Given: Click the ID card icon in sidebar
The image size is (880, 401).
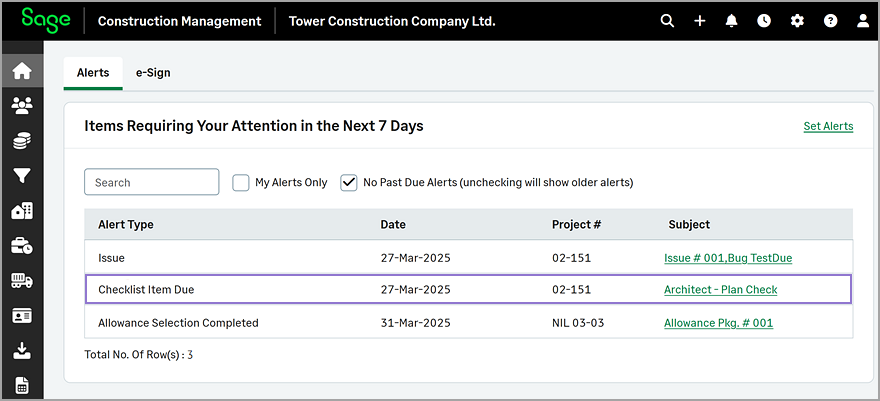Looking at the screenshot, I should point(22,316).
